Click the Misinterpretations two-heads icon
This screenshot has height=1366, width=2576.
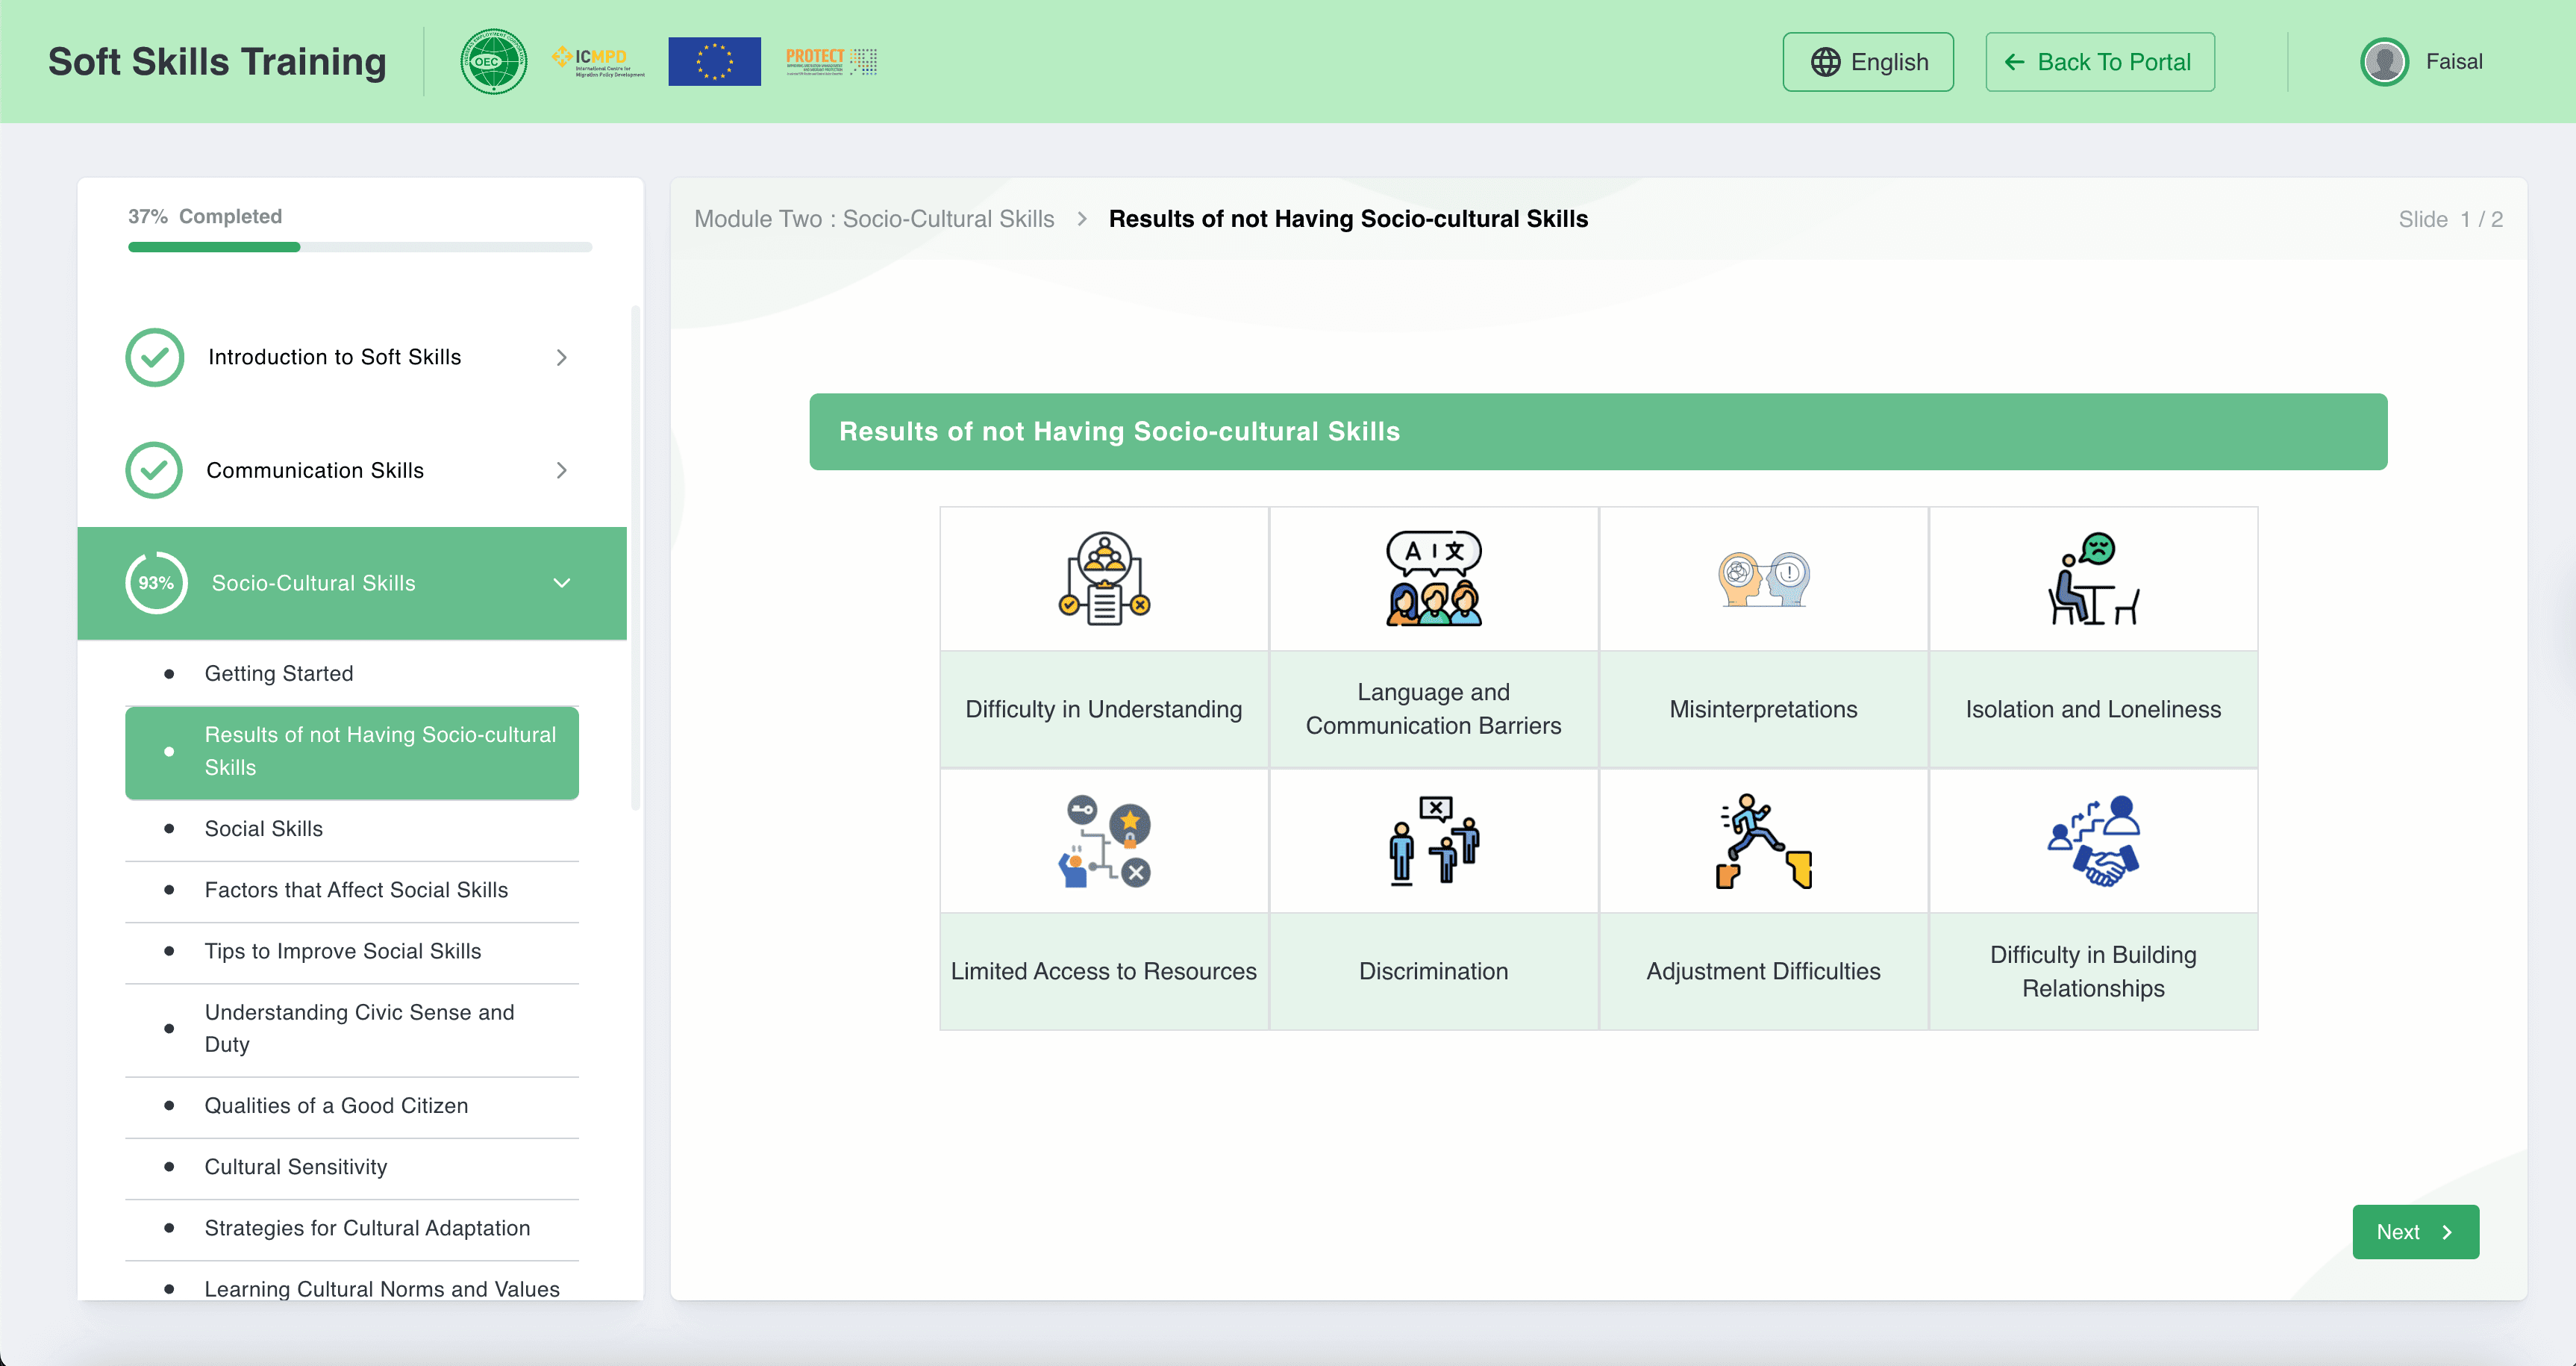(x=1764, y=579)
